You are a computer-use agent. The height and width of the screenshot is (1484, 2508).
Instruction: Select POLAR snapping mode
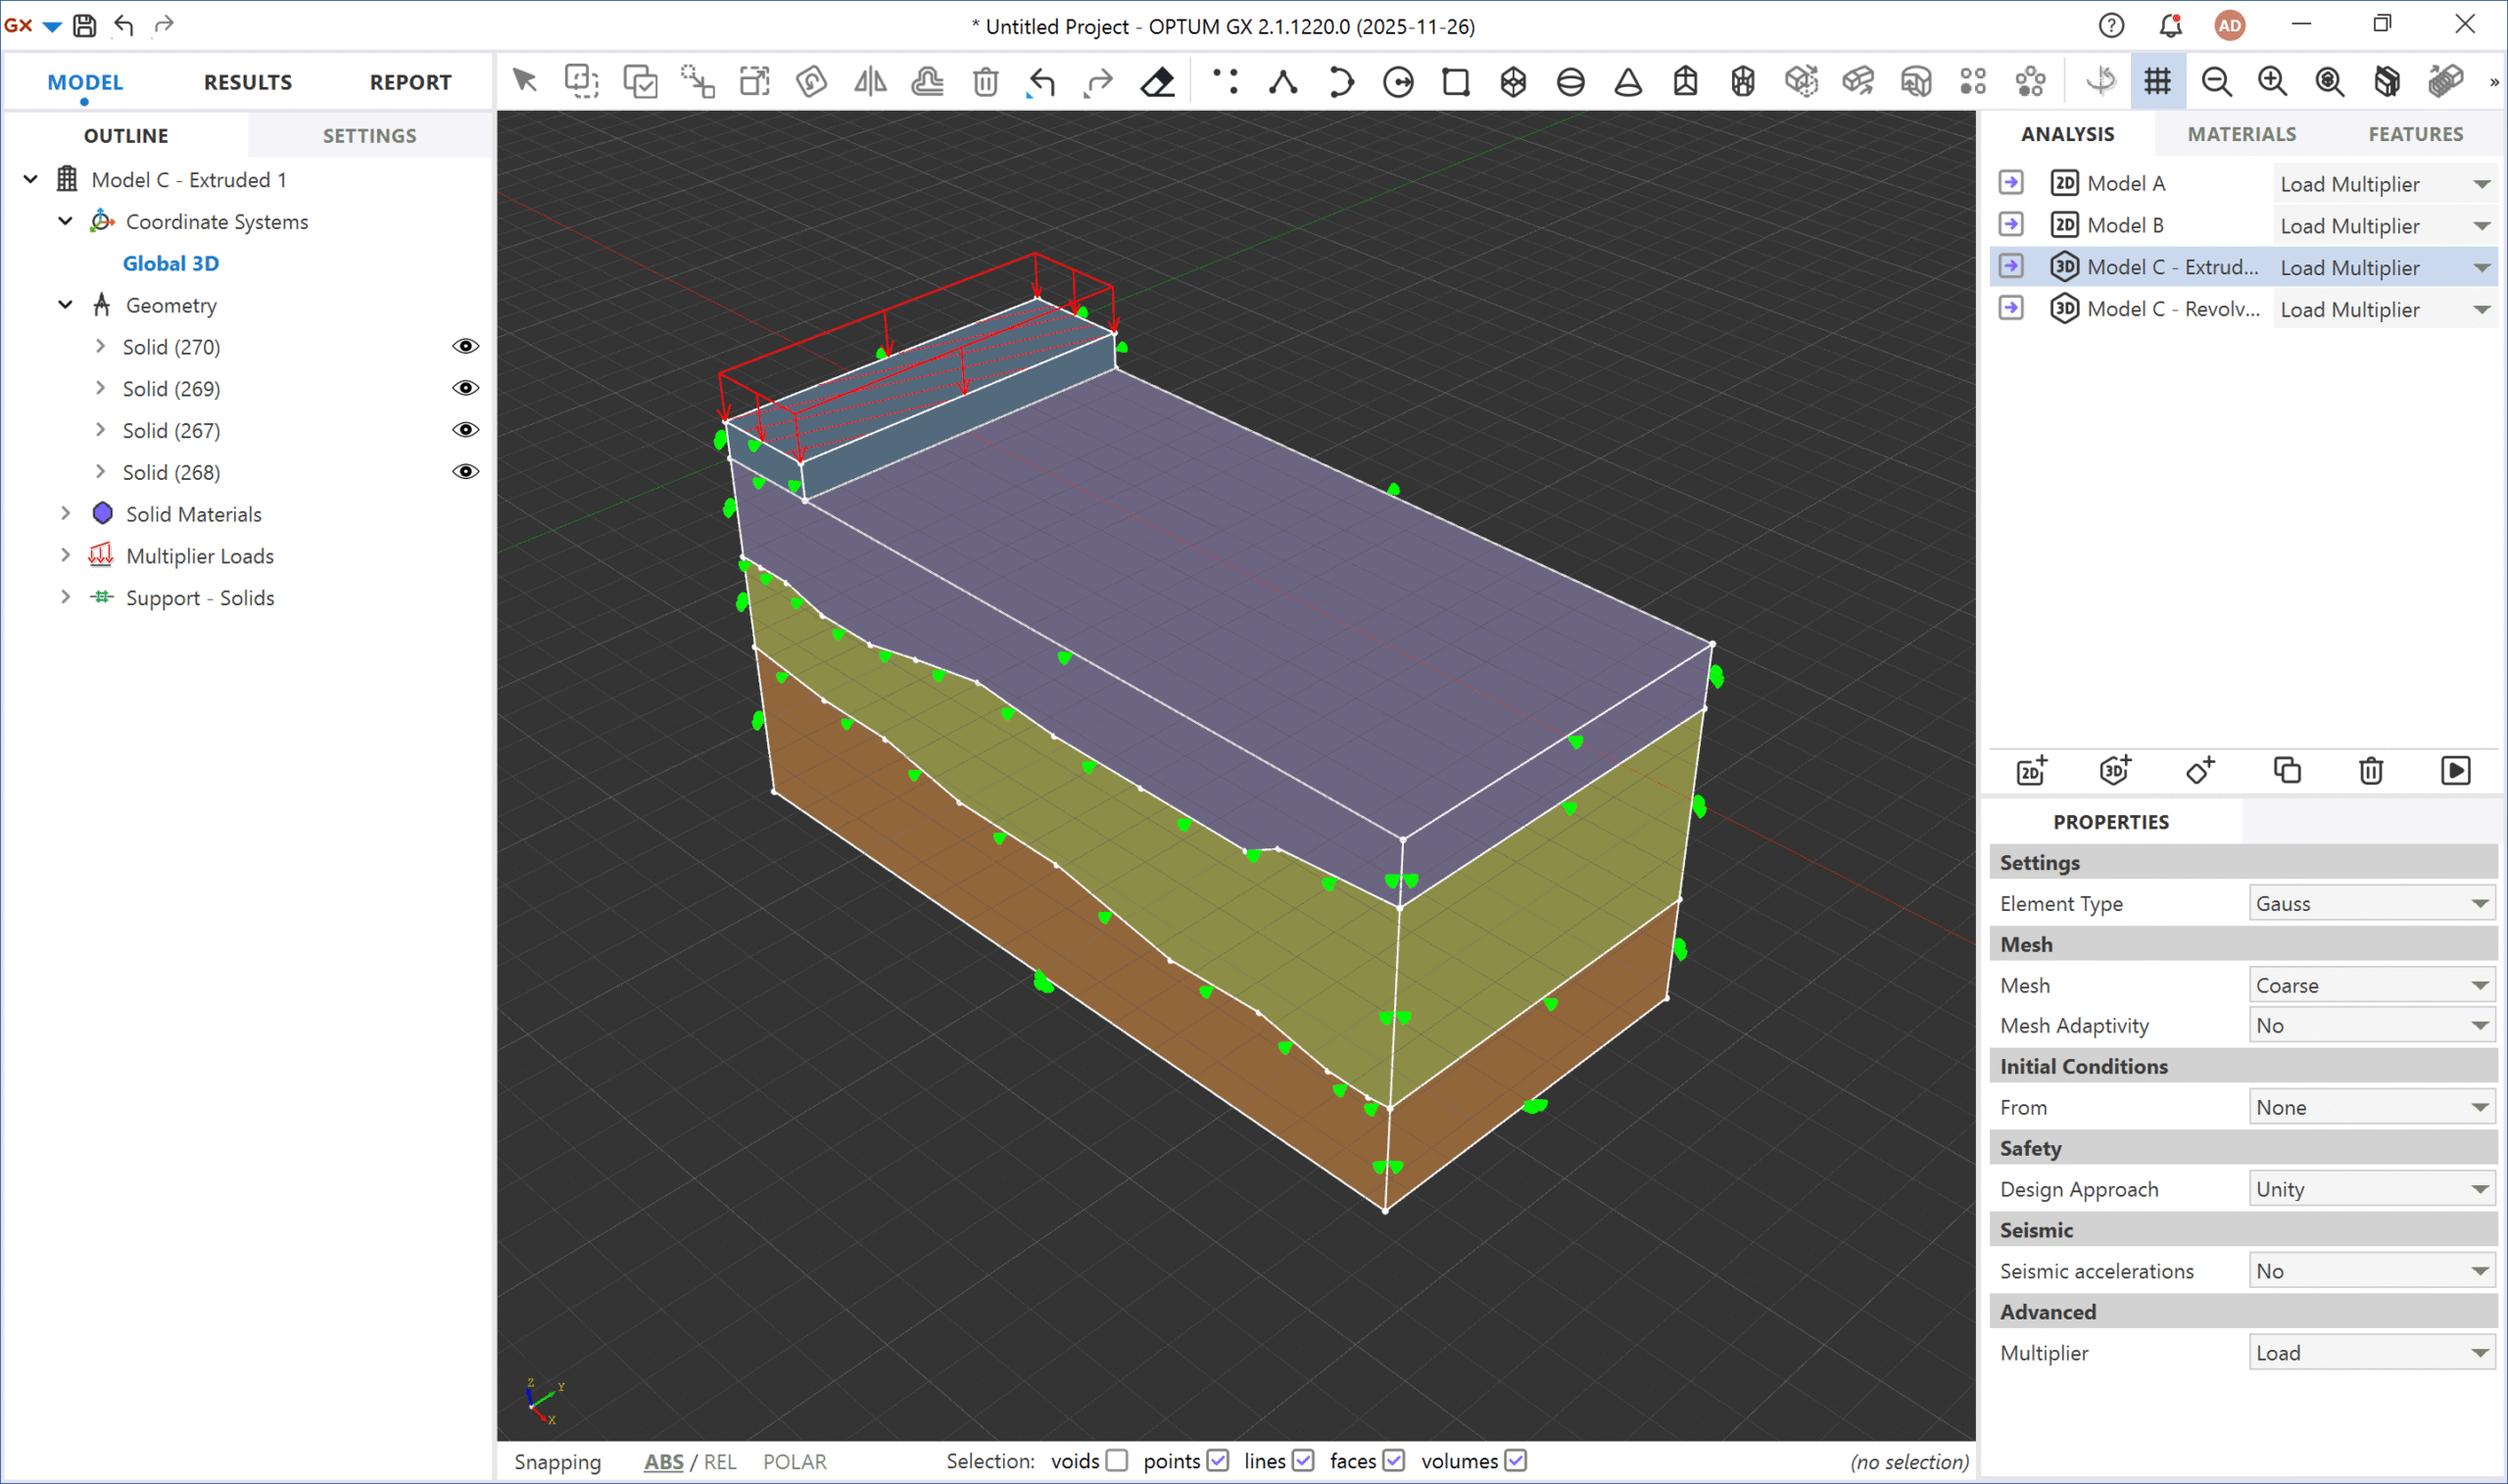click(x=795, y=1461)
